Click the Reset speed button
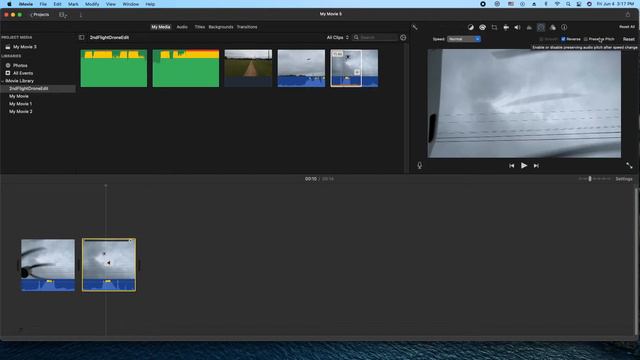Viewport: 640px width, 360px height. point(629,39)
